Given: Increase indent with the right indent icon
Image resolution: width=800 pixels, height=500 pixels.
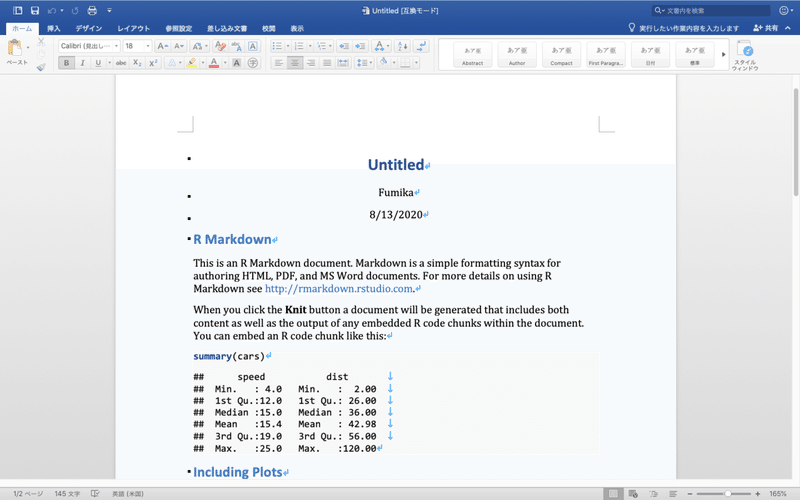Looking at the screenshot, I should [360, 46].
